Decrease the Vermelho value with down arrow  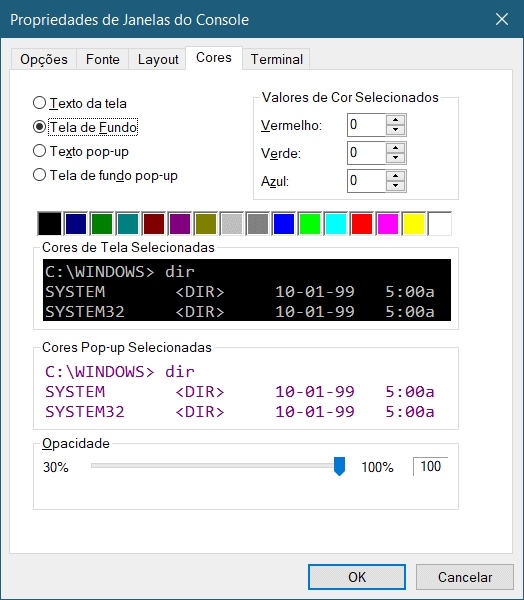pyautogui.click(x=395, y=130)
